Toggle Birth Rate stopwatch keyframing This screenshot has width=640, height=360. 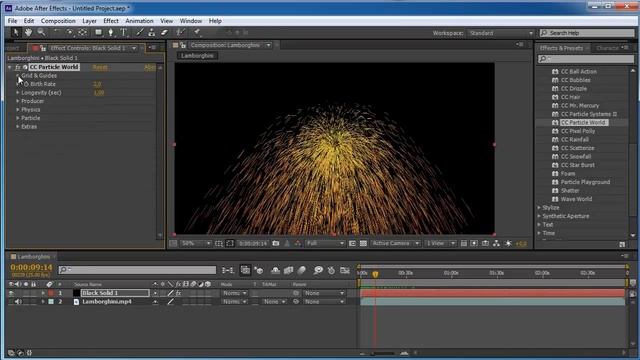(26, 84)
